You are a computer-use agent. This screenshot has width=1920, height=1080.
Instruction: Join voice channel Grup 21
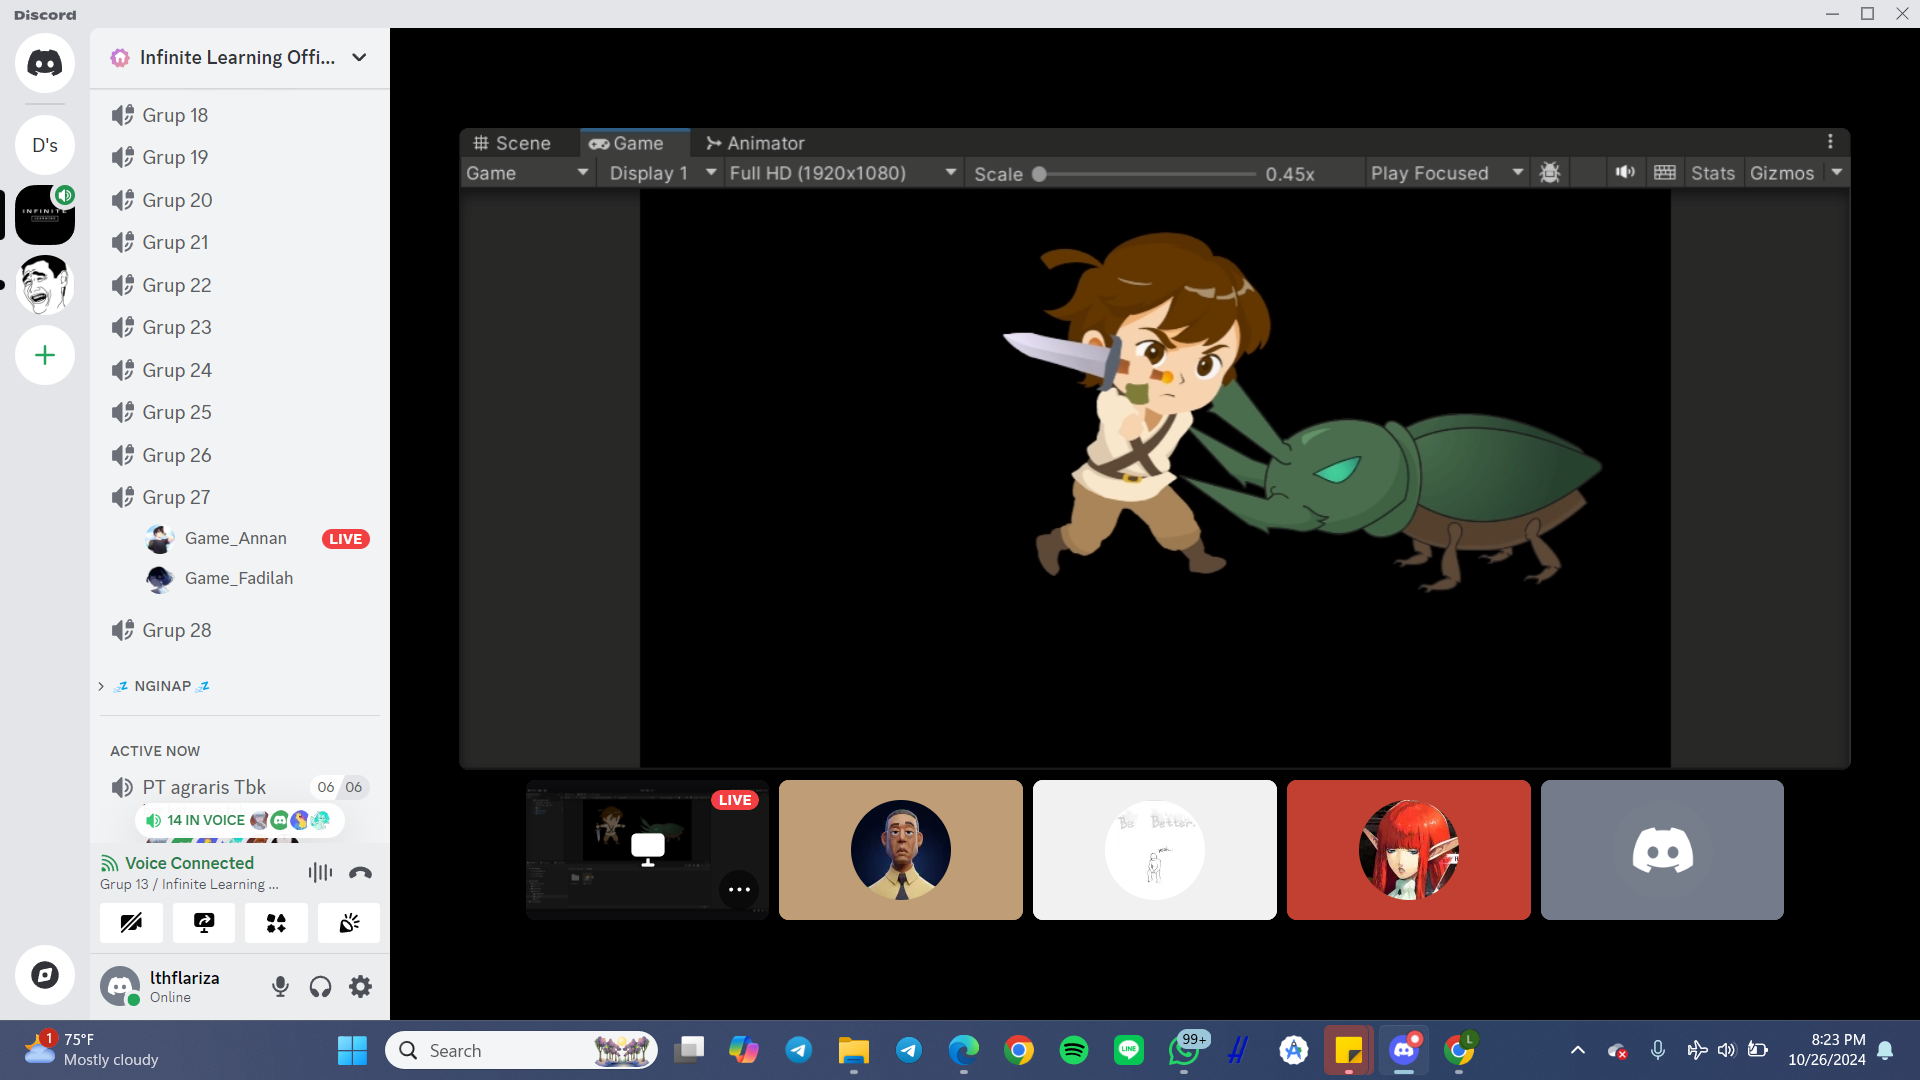pos(240,242)
